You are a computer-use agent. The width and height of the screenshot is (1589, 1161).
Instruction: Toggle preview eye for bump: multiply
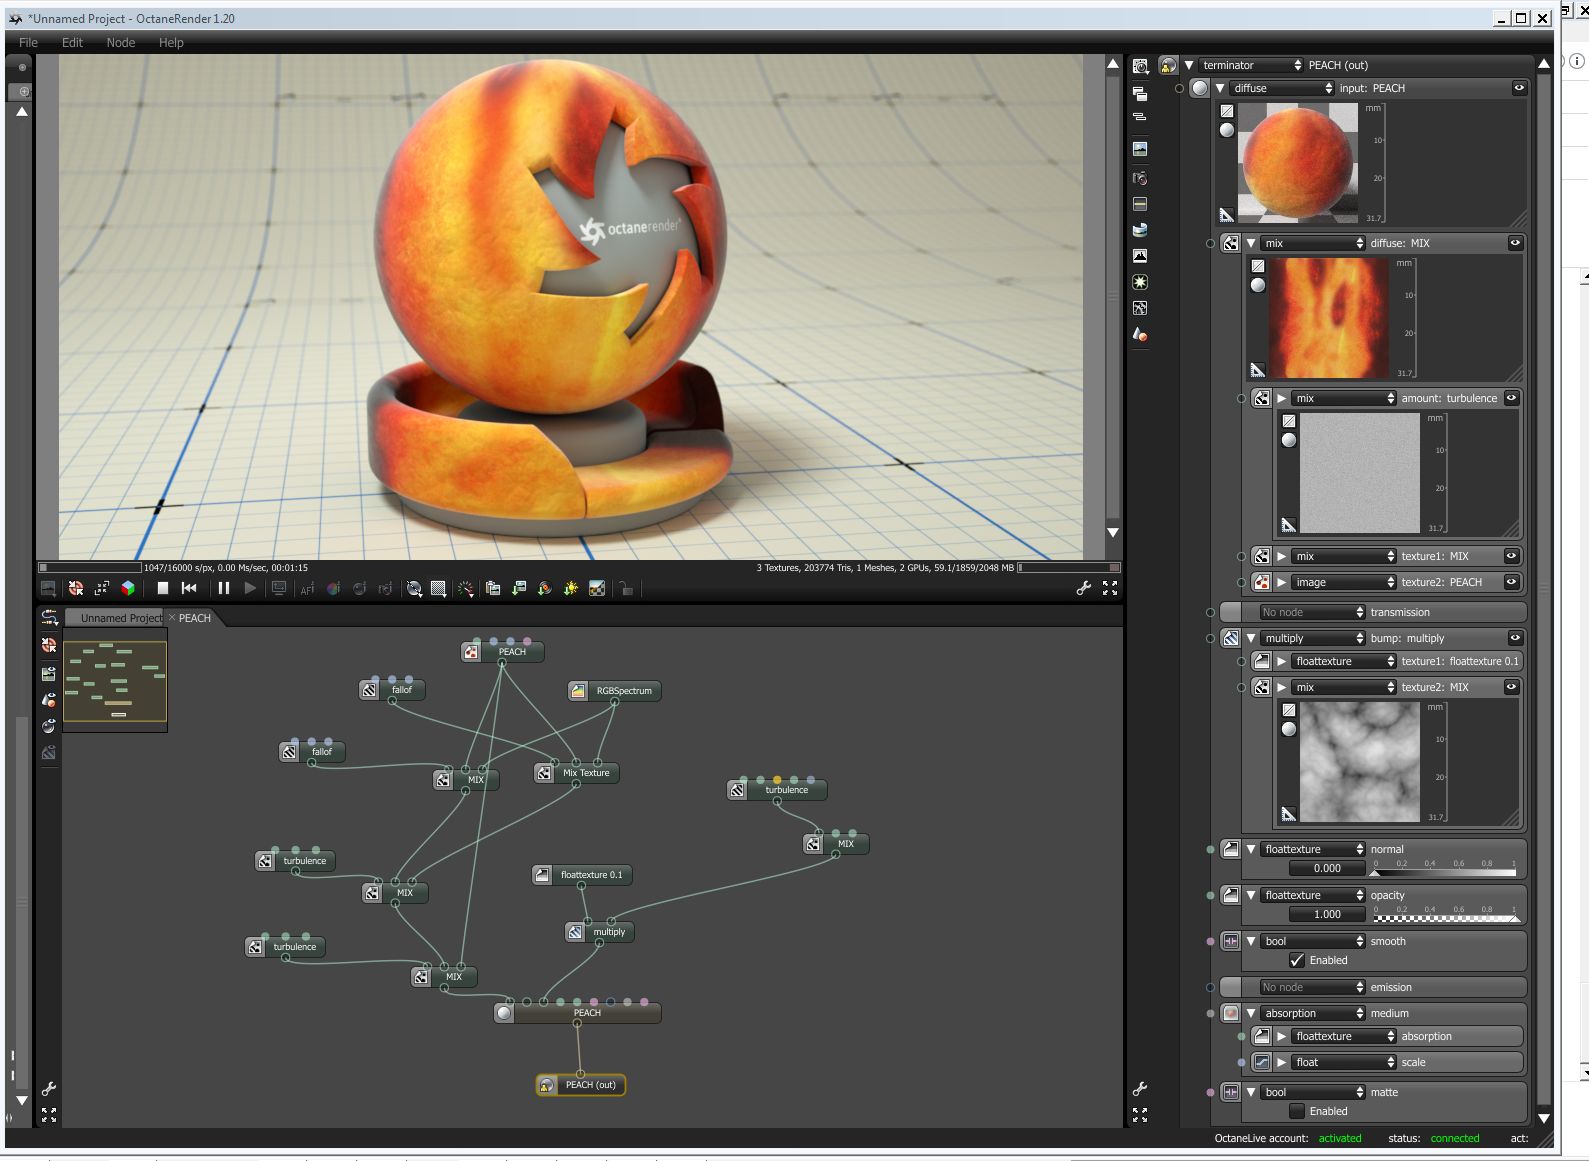pyautogui.click(x=1515, y=638)
